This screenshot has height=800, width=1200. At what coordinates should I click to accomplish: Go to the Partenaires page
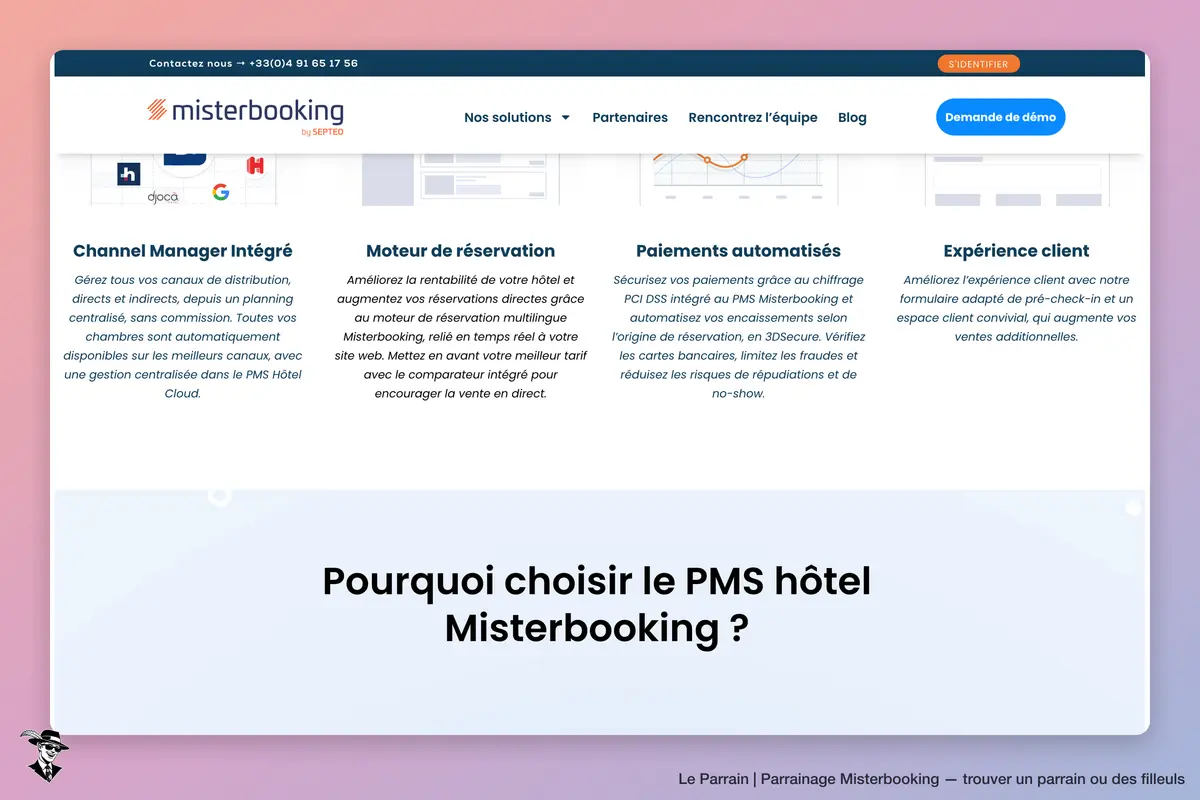tap(630, 117)
